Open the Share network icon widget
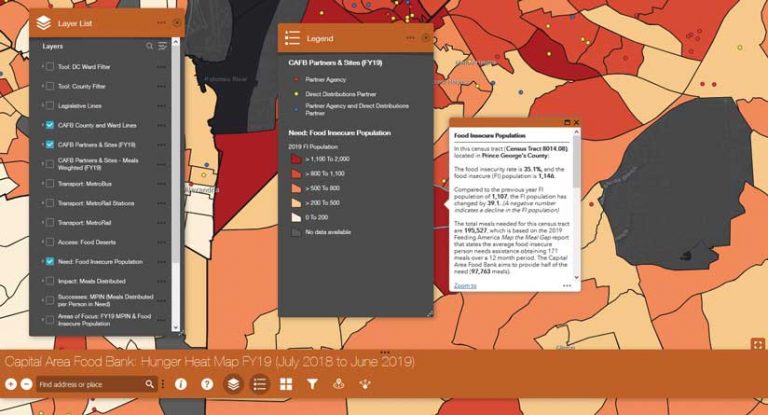This screenshot has height=415, width=768. [x=365, y=385]
